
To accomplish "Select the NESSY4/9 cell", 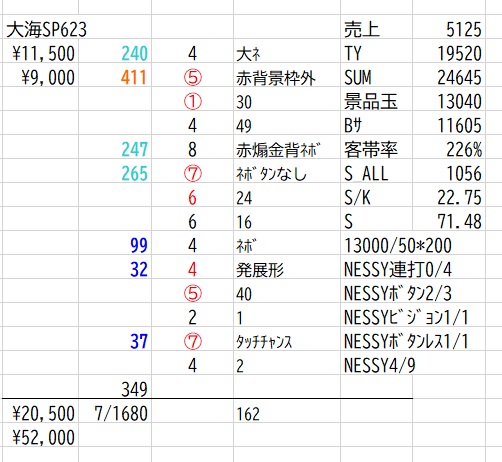I will click(x=380, y=366).
